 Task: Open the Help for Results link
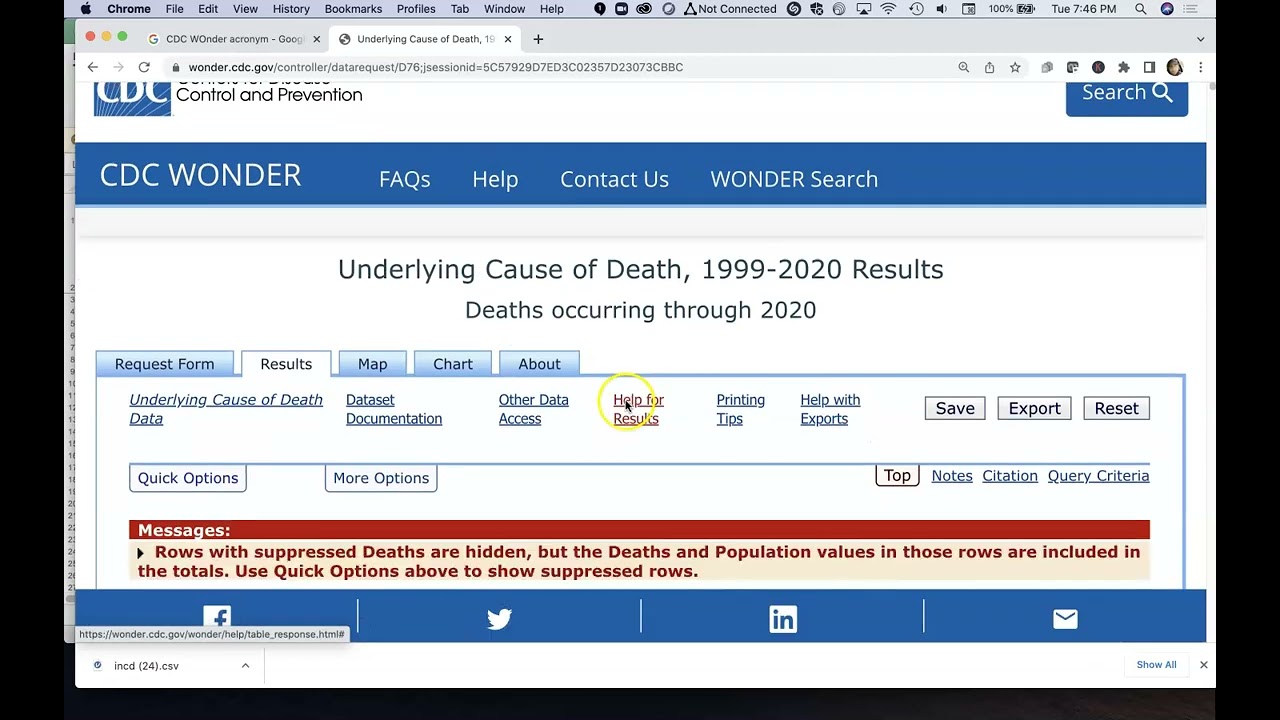[x=638, y=409]
